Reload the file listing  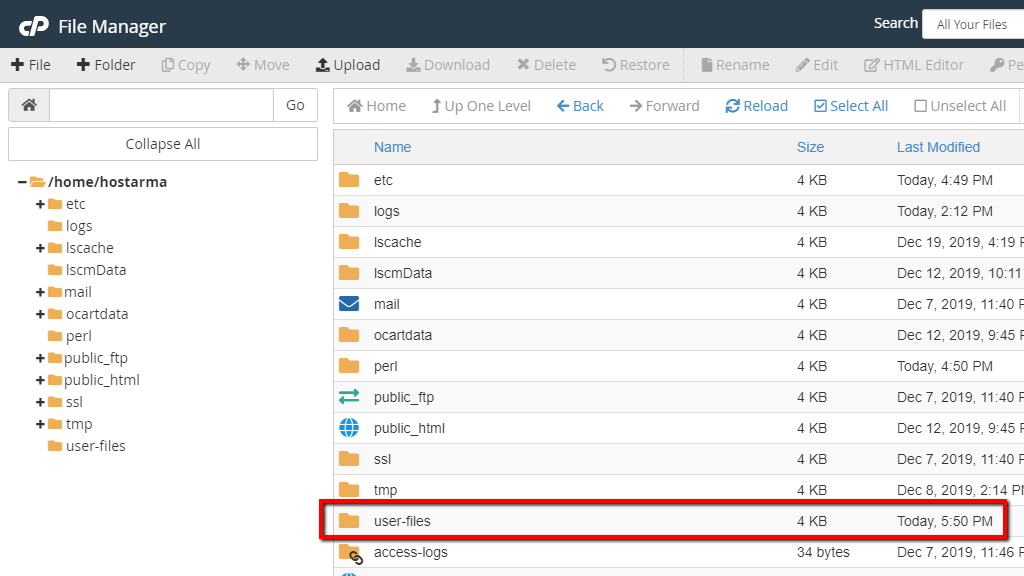pos(756,106)
